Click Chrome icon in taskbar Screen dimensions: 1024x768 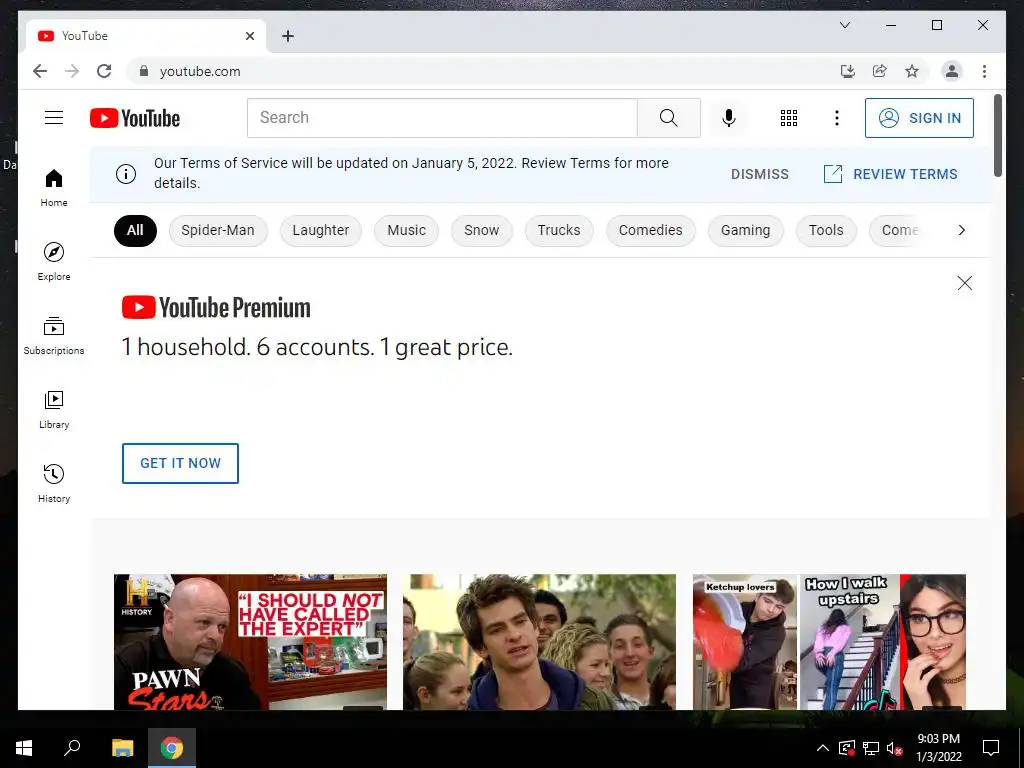click(172, 748)
